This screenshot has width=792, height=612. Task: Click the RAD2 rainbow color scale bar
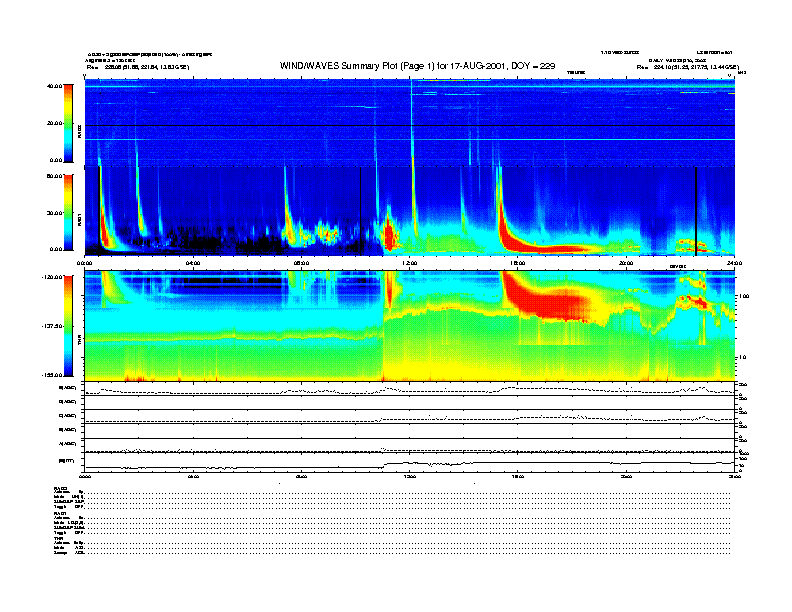[x=68, y=123]
